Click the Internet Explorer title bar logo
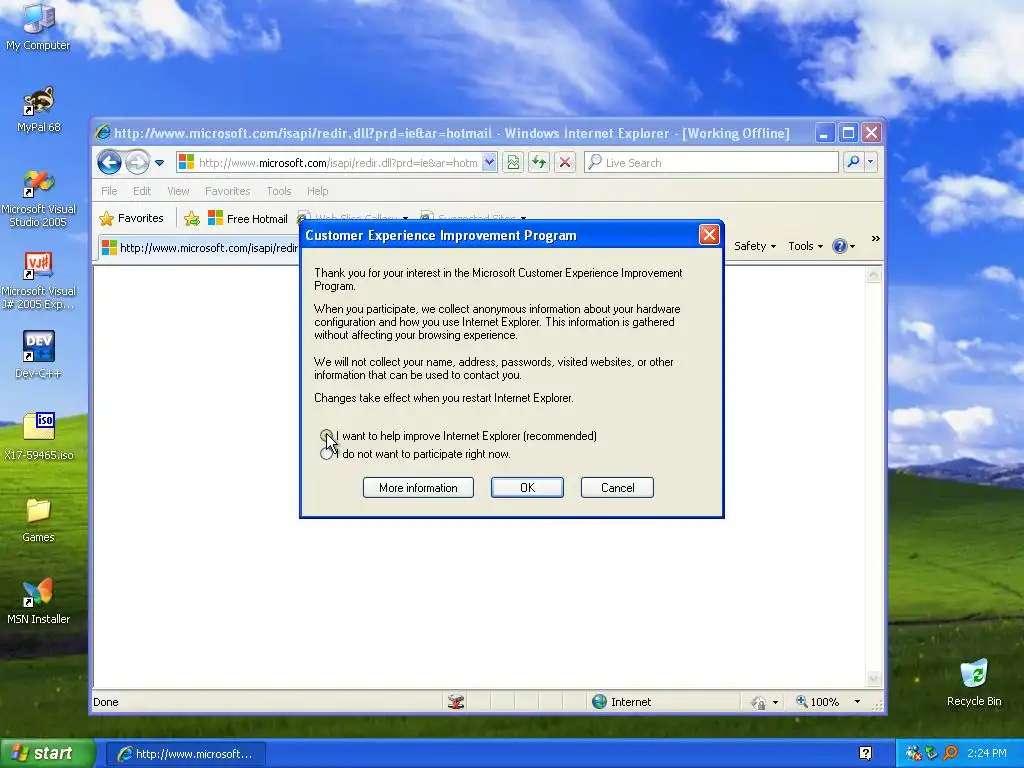Image resolution: width=1024 pixels, height=768 pixels. (x=103, y=133)
